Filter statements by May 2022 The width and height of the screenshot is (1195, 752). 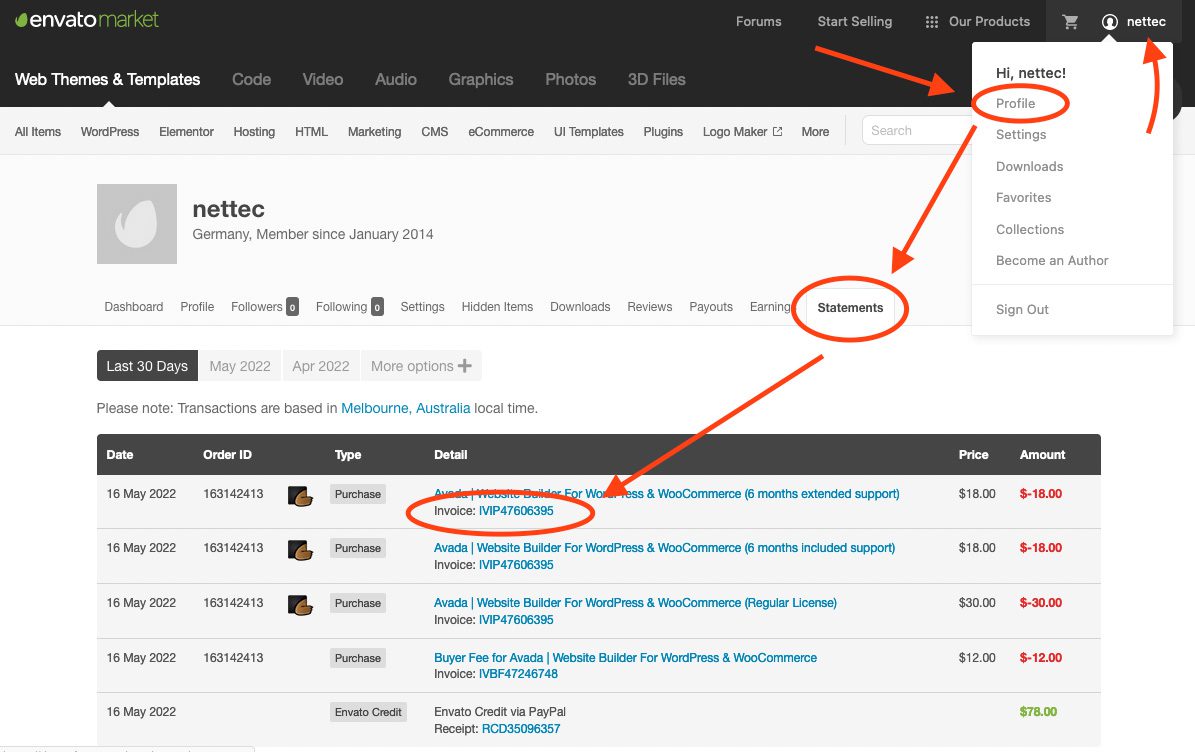click(240, 366)
